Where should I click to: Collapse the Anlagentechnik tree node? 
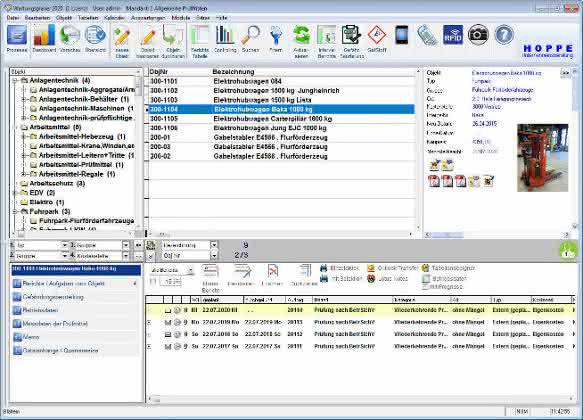pos(15,81)
